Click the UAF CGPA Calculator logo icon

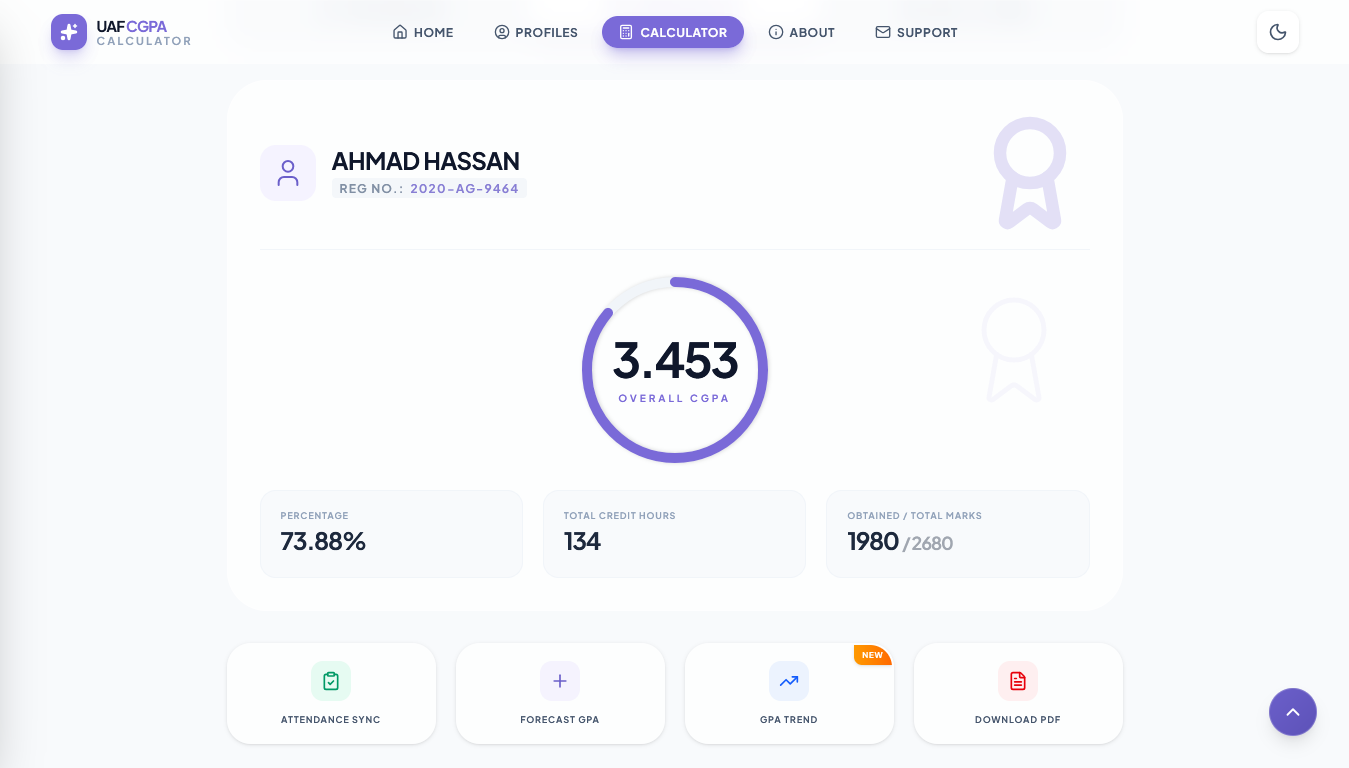(x=69, y=32)
